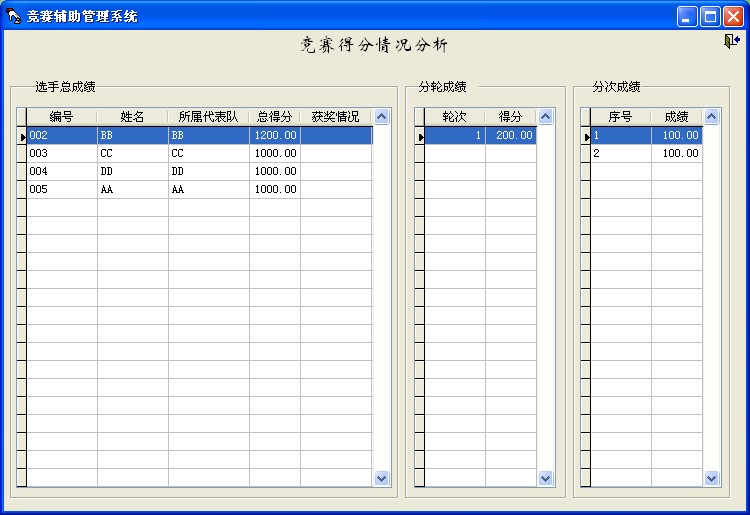Click row selector for row 005
This screenshot has height=515, width=750.
pos(22,189)
